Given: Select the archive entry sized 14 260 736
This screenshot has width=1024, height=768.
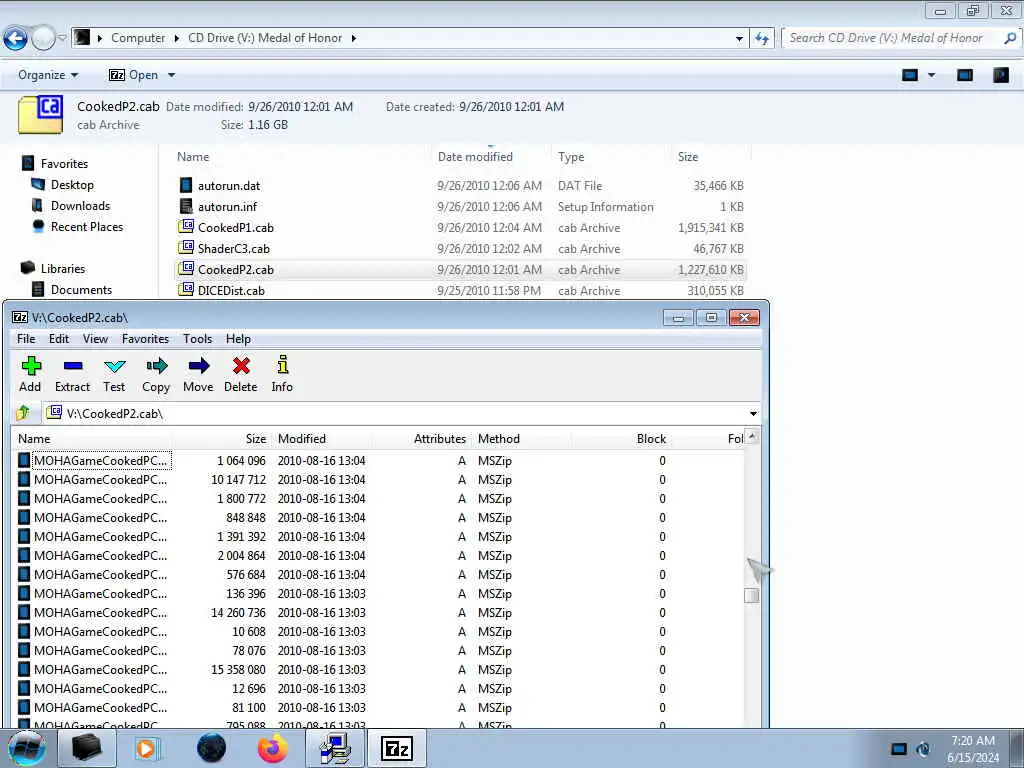Looking at the screenshot, I should coord(377,613).
